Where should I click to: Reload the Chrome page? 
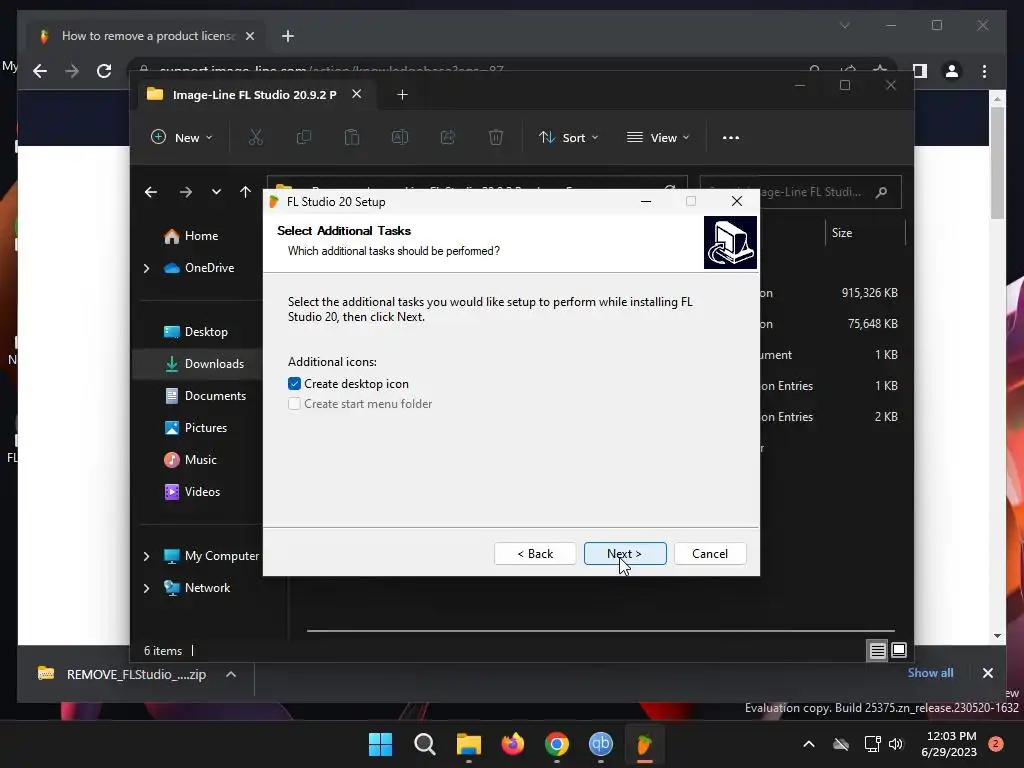[x=104, y=71]
